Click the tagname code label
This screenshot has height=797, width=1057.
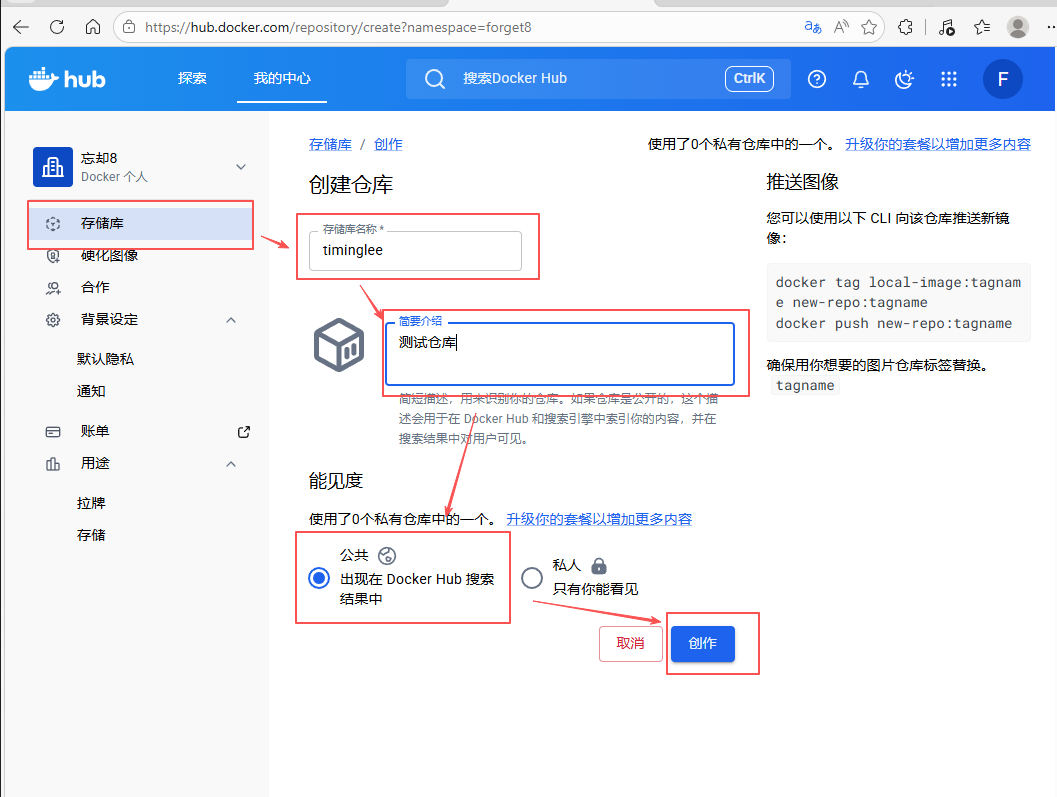click(805, 386)
